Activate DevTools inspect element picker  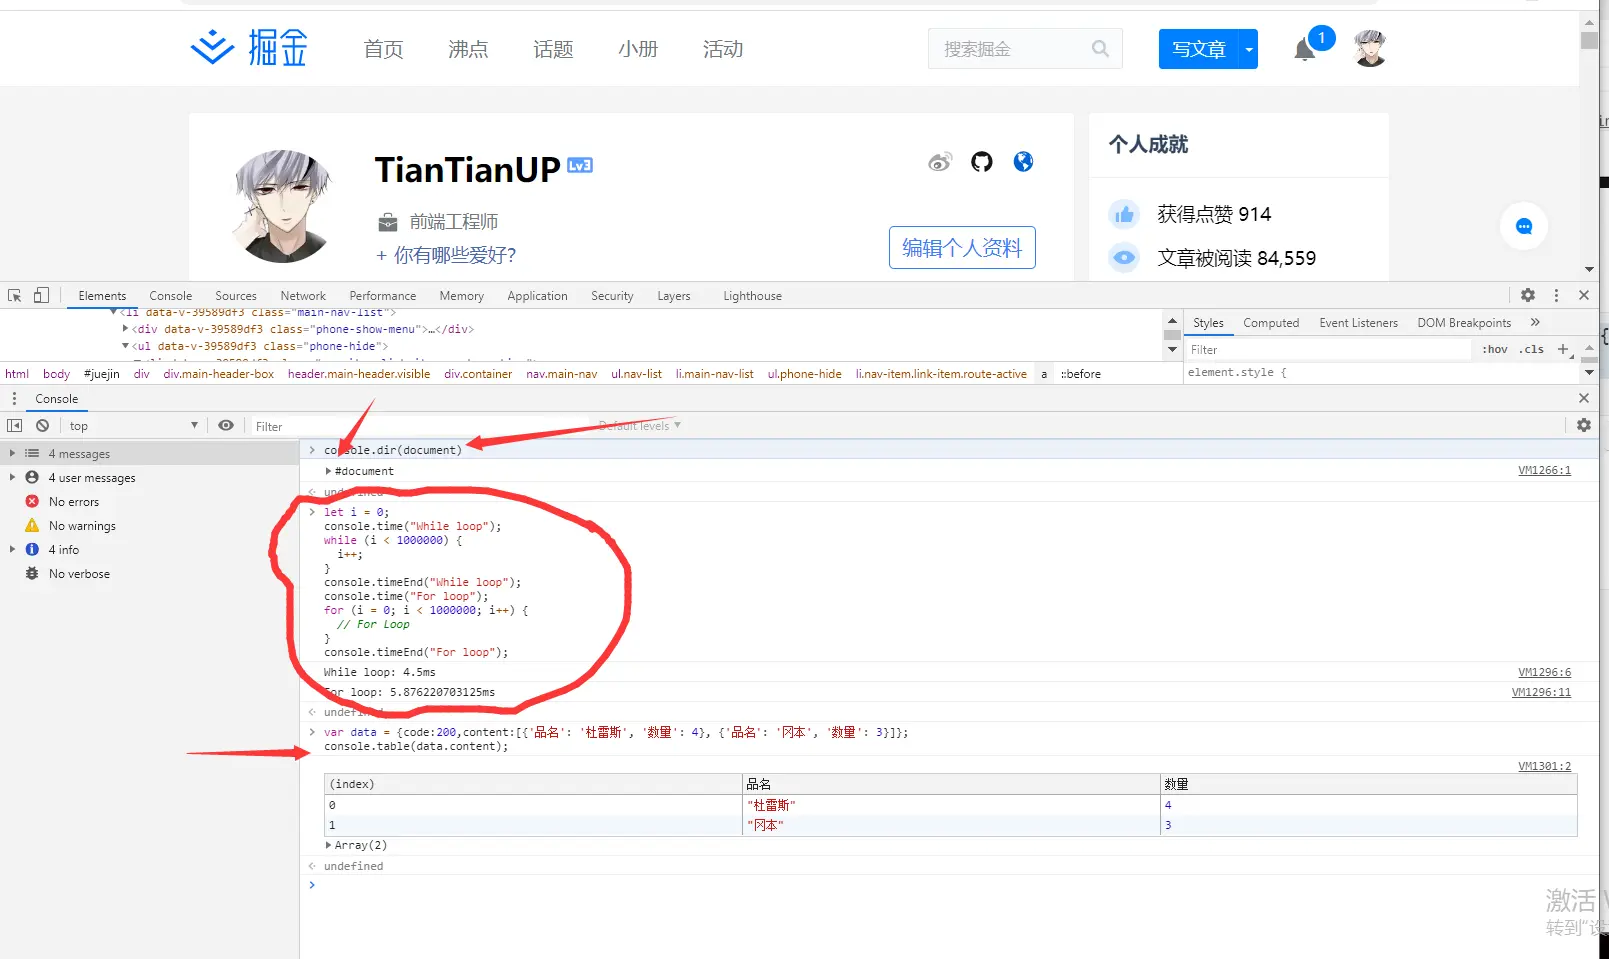[x=15, y=295]
